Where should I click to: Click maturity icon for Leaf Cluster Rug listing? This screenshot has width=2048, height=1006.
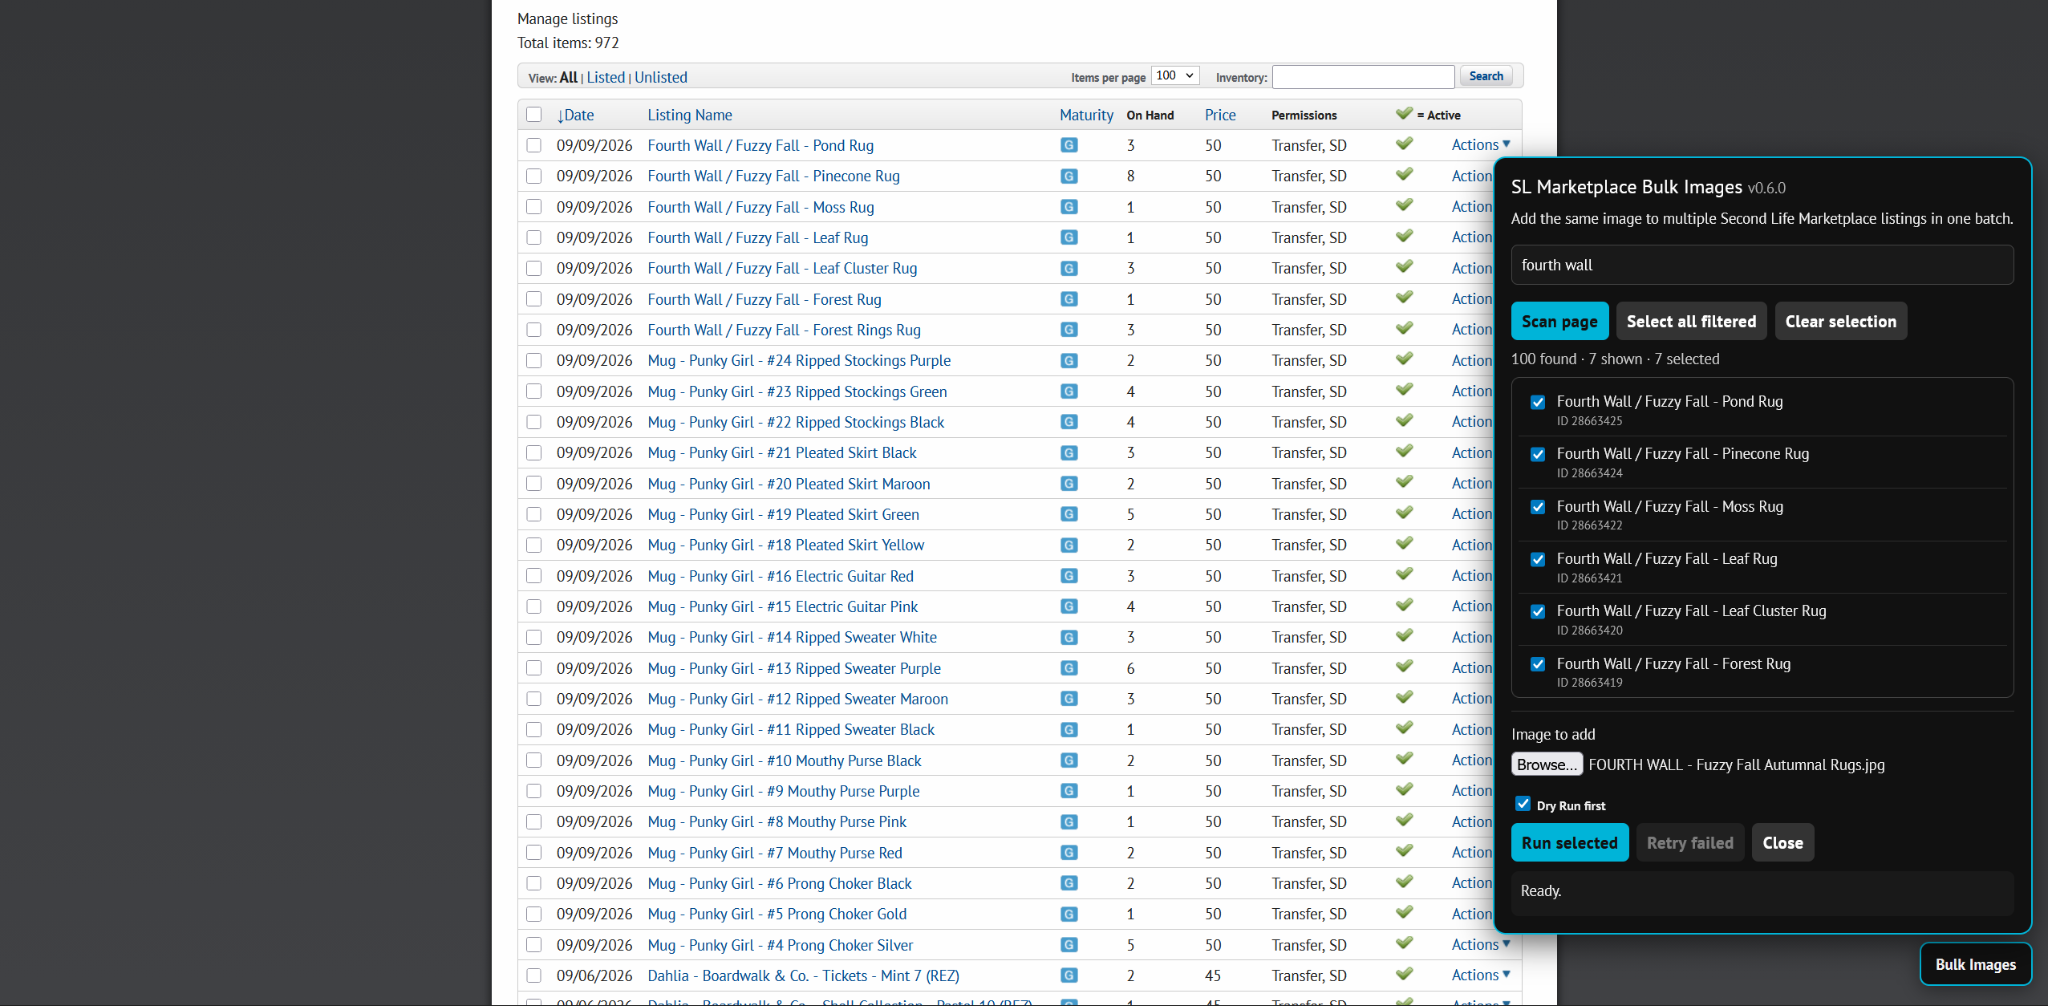coord(1069,268)
